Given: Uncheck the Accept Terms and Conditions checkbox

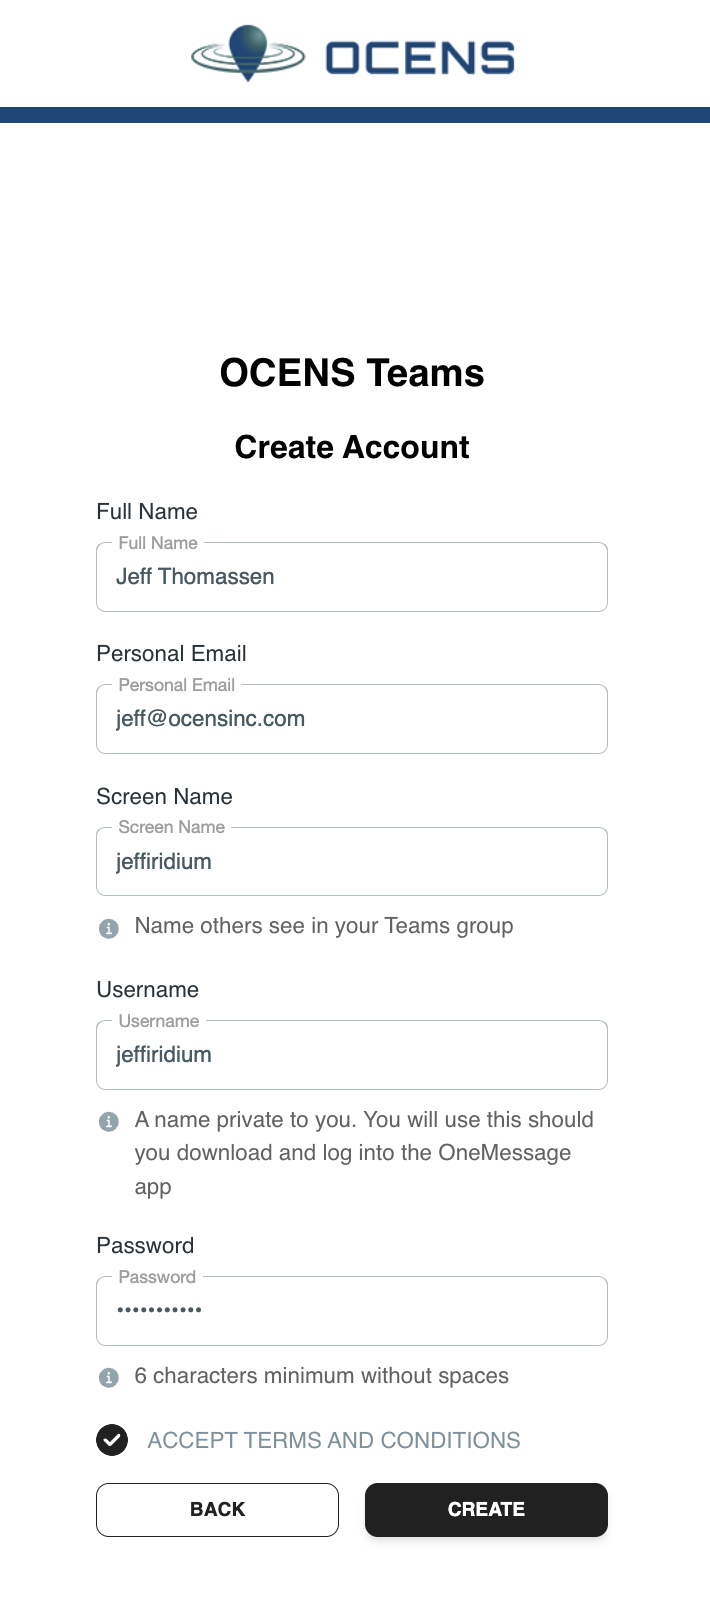Looking at the screenshot, I should point(112,1440).
